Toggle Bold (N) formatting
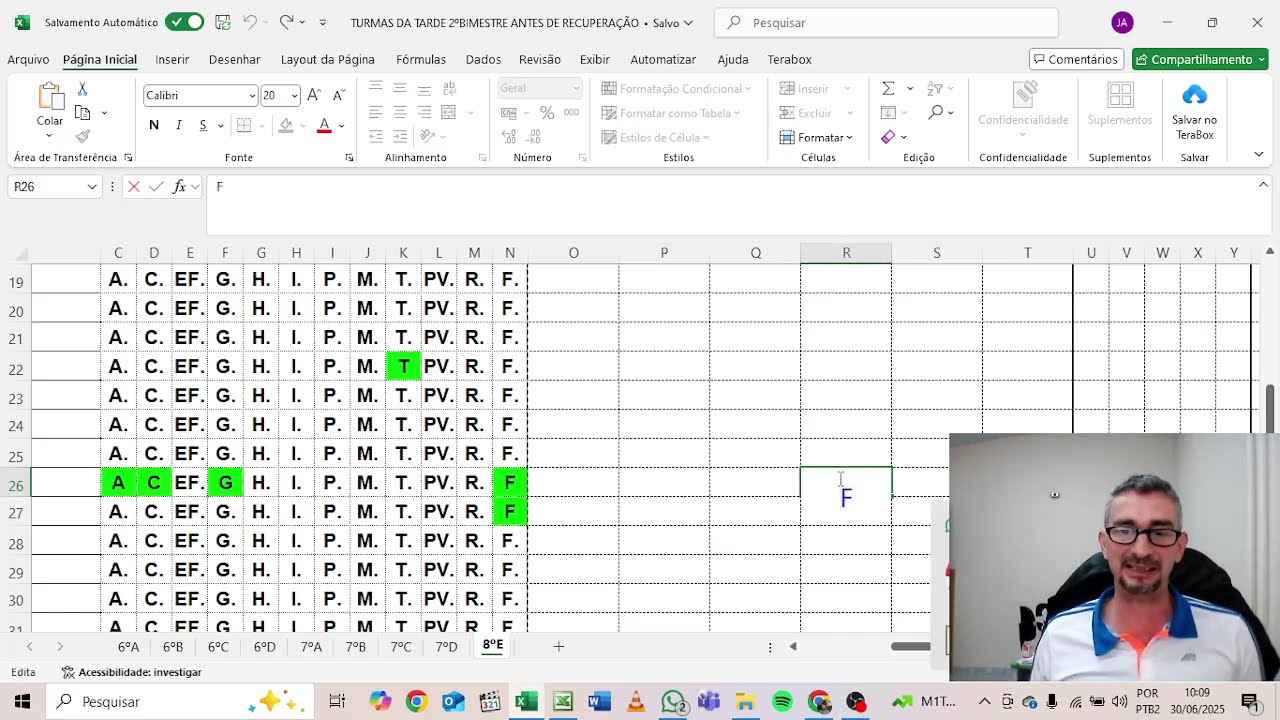This screenshot has height=720, width=1280. pyautogui.click(x=154, y=125)
